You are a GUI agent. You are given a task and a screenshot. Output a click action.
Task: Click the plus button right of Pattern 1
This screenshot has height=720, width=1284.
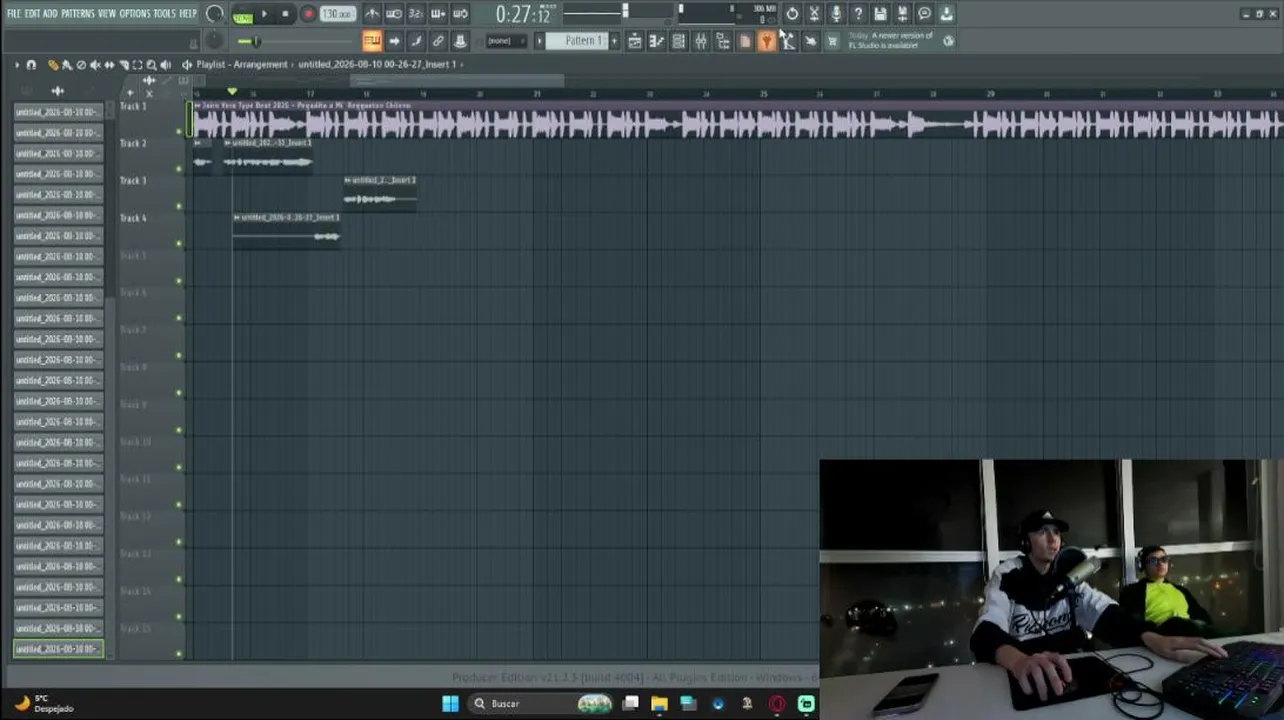(614, 41)
